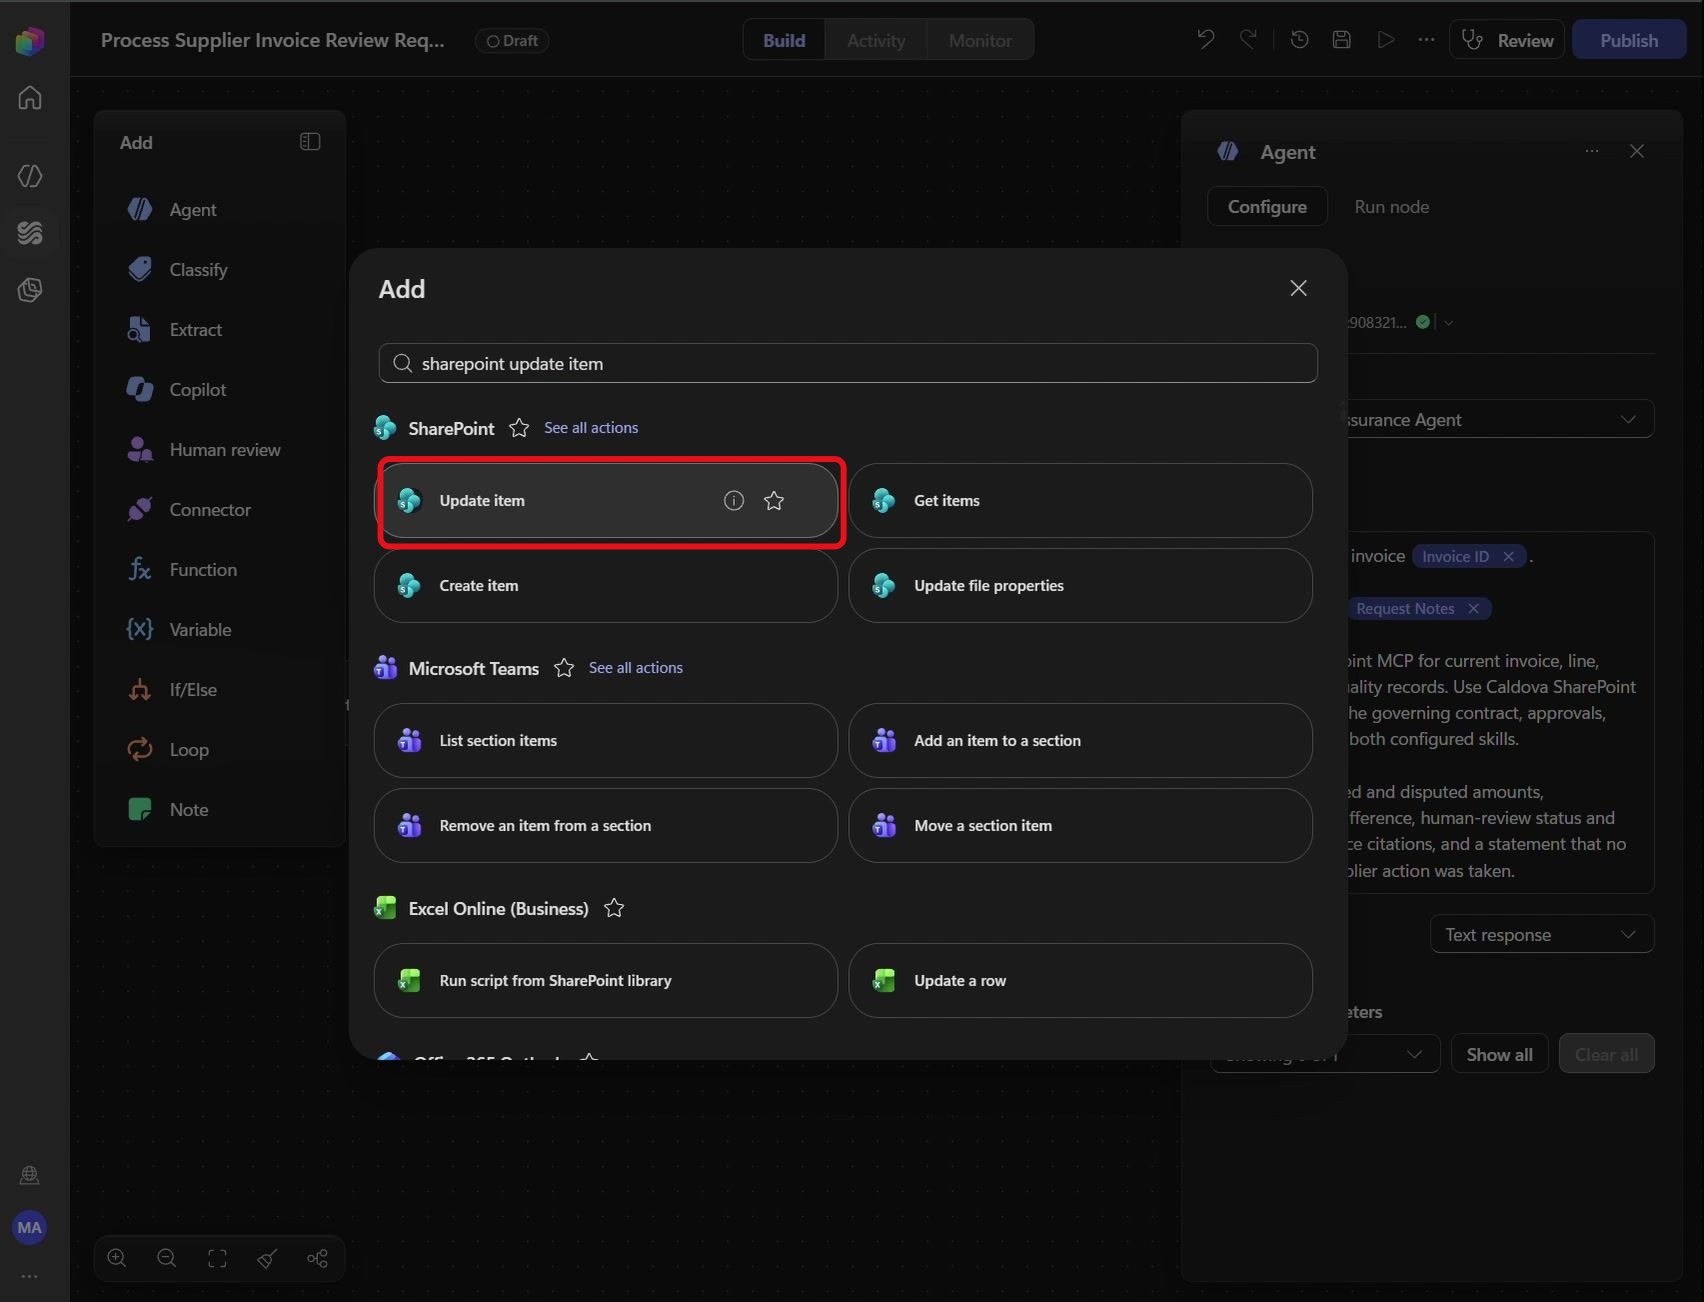Favorite the Update item action star
Viewport: 1704px width, 1302px height.
click(774, 501)
